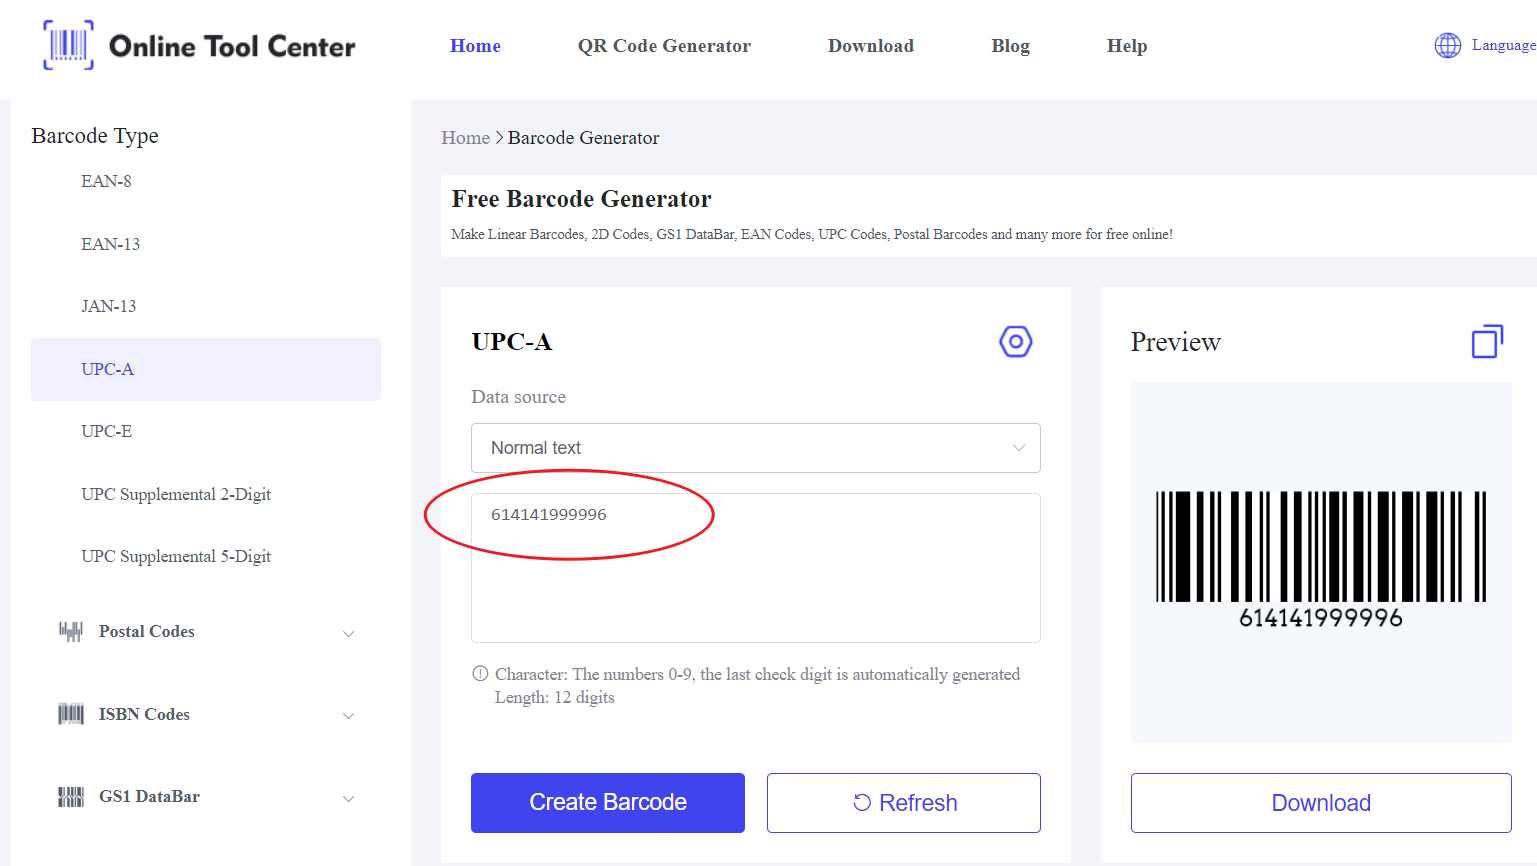Viewport: 1537px width, 866px height.
Task: Click the GS1 DataBar barcode icon
Action: click(70, 797)
